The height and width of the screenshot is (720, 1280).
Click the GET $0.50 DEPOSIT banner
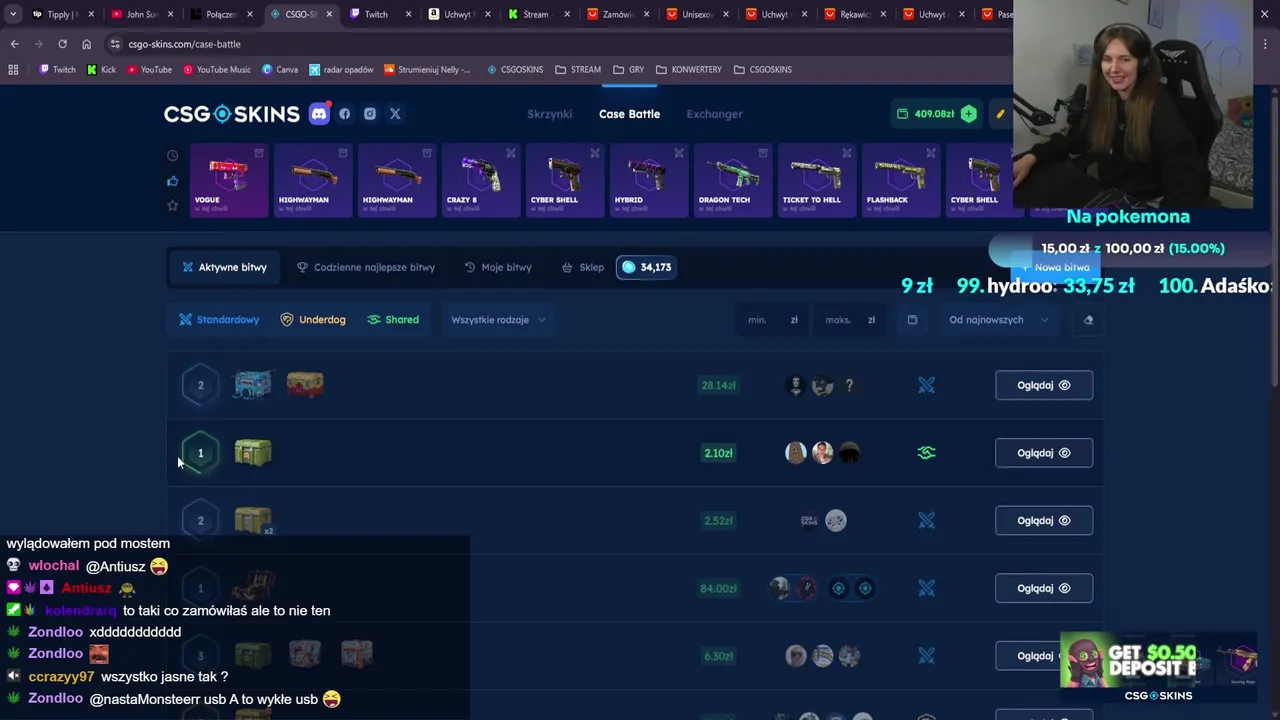click(x=1158, y=667)
